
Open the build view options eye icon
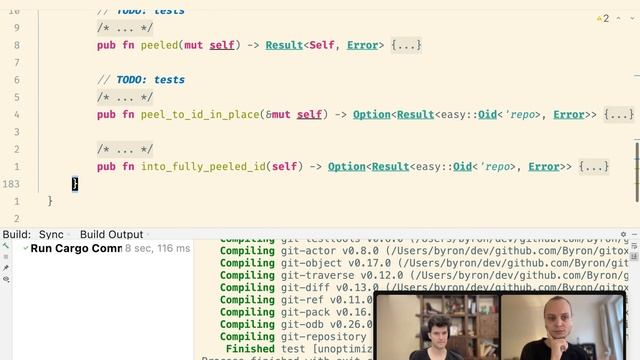tap(6, 279)
